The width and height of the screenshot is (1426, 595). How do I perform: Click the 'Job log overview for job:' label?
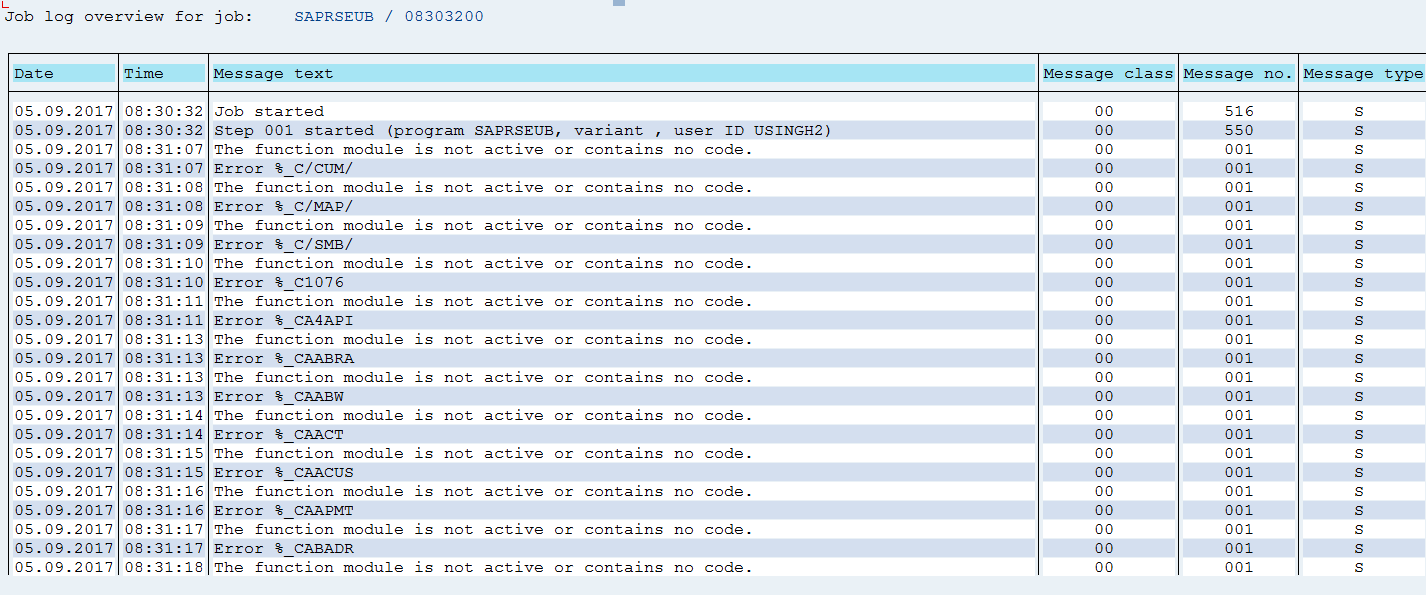pyautogui.click(x=129, y=17)
